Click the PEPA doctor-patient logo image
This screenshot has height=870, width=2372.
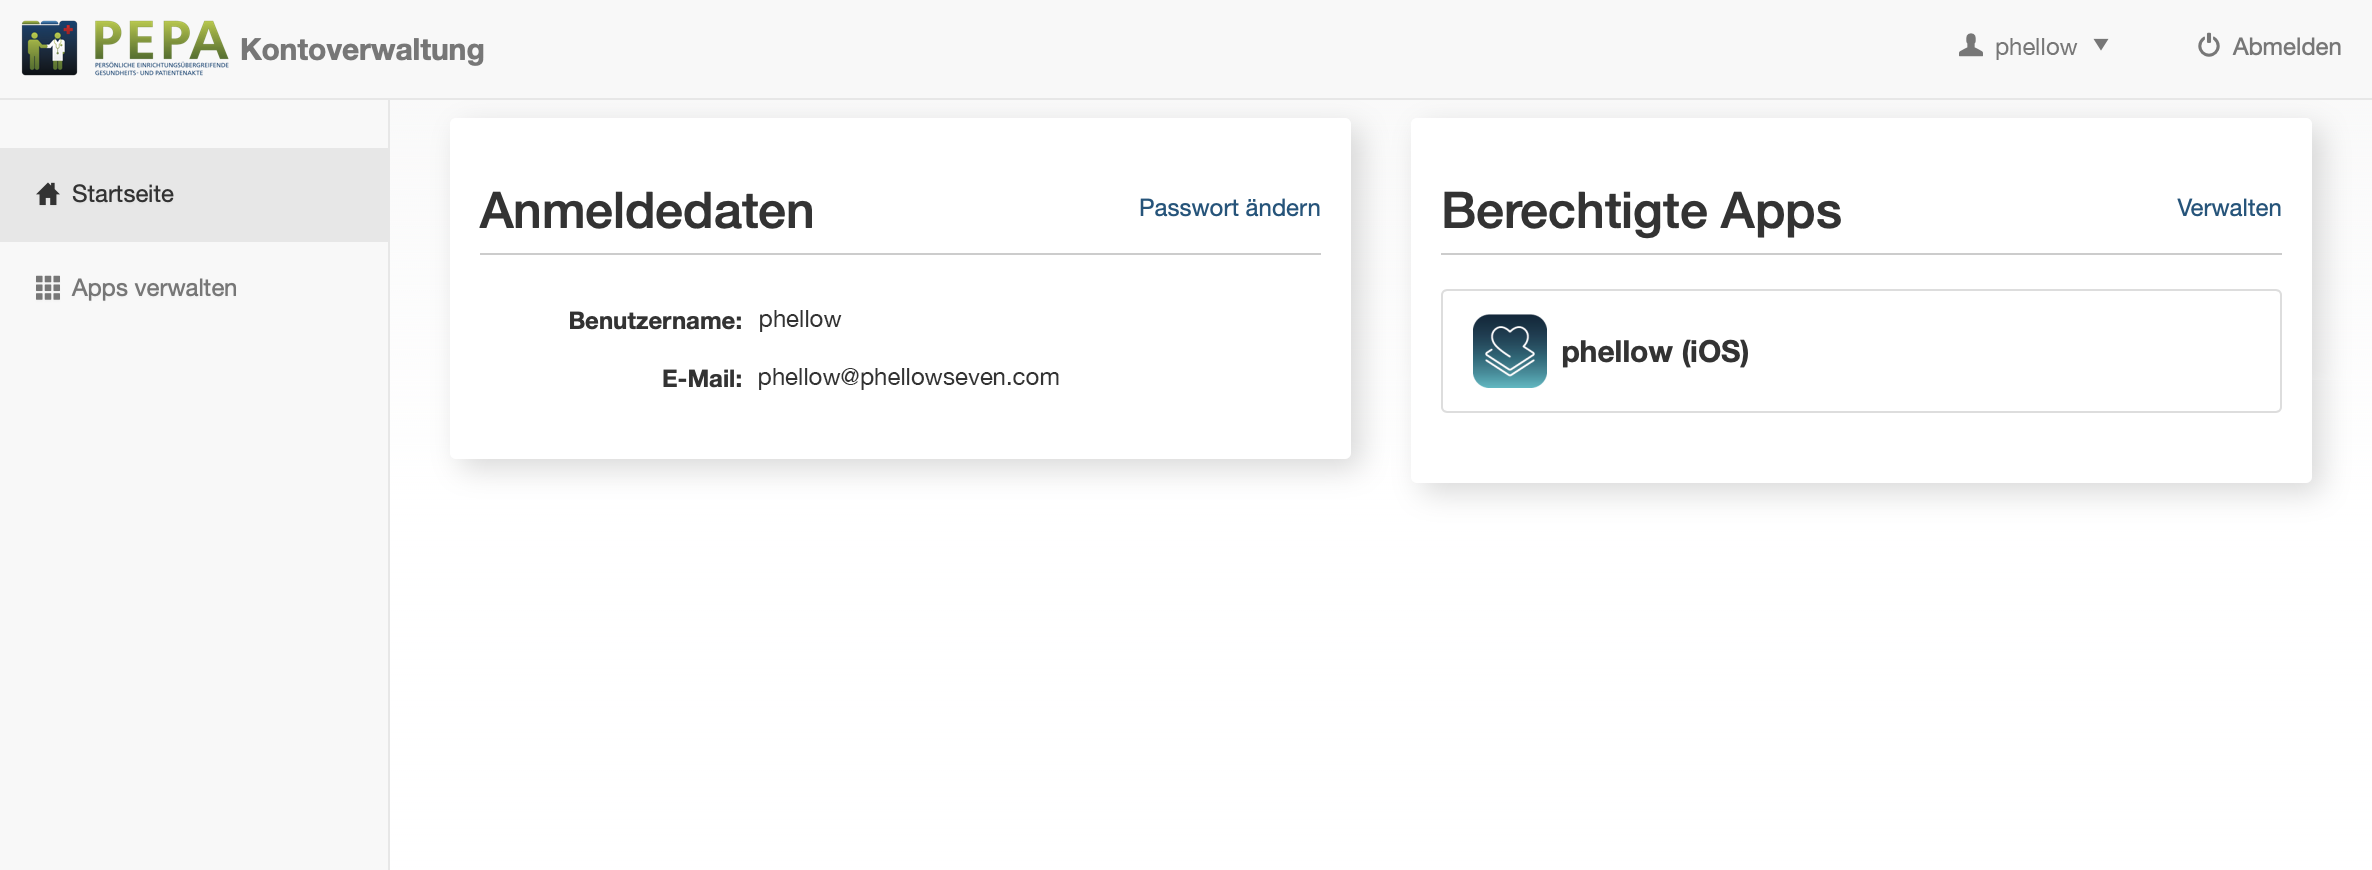click(49, 47)
